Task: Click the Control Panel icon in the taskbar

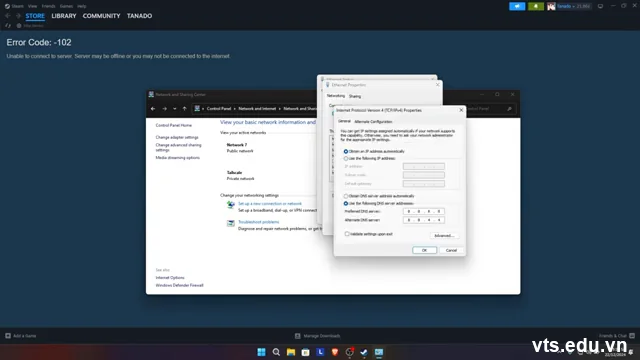Action: tap(379, 352)
